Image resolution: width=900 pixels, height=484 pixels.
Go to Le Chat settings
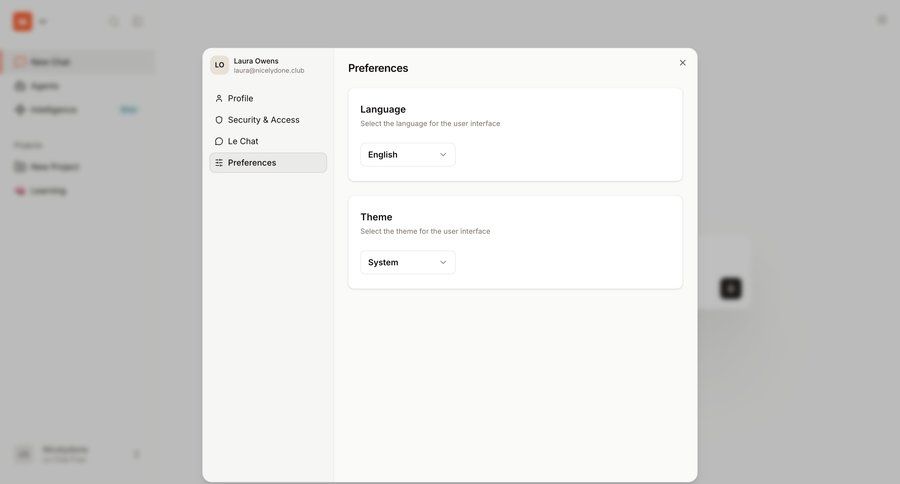268,141
